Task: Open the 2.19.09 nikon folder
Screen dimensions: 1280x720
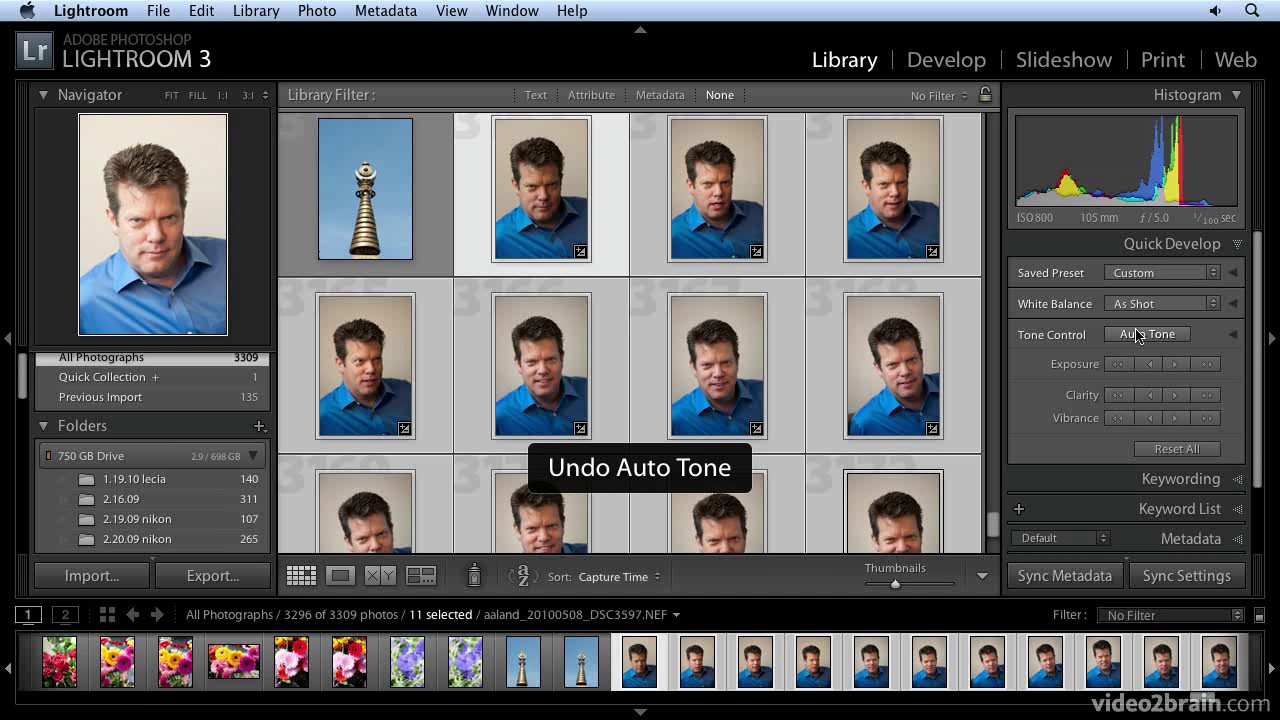Action: click(x=137, y=519)
